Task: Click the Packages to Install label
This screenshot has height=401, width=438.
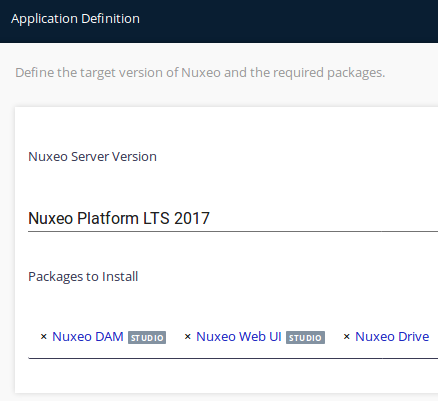Action: click(83, 277)
